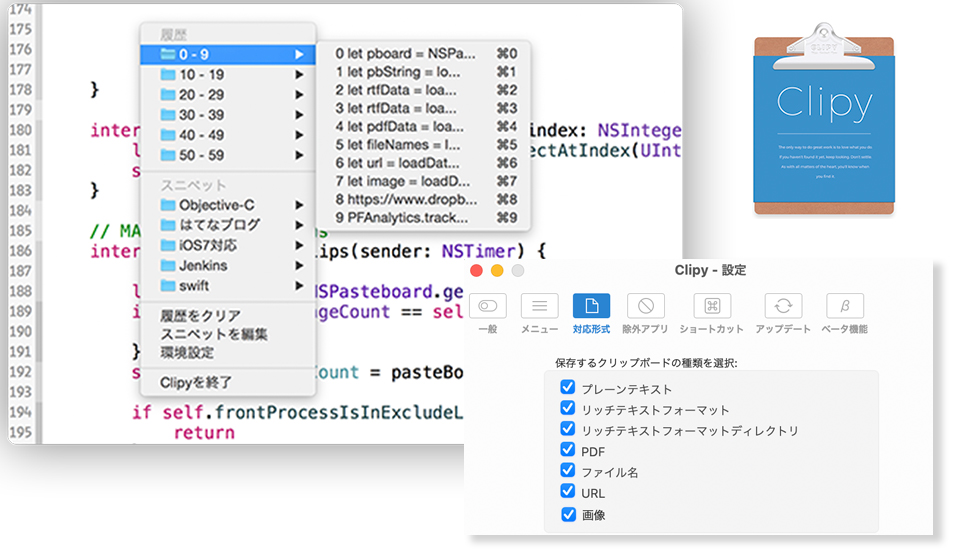Toggle リッチテキストフォーマットディレクトリ checkbox
This screenshot has width=960, height=556.
(568, 429)
